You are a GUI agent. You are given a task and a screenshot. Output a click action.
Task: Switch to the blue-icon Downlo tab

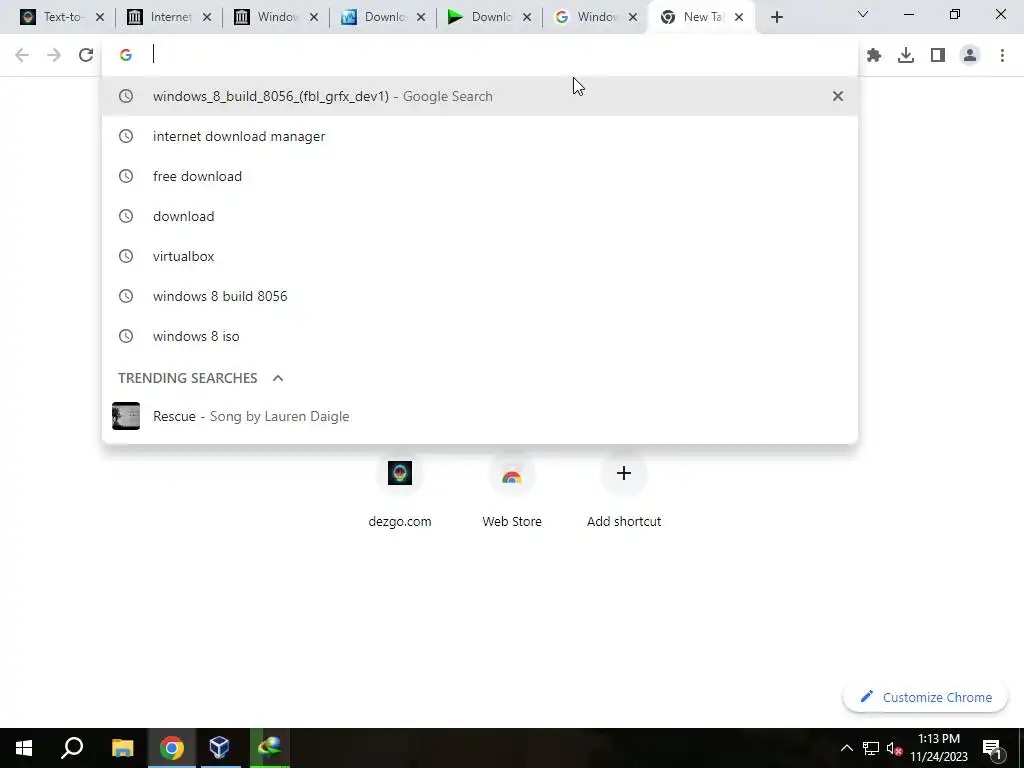pos(374,17)
